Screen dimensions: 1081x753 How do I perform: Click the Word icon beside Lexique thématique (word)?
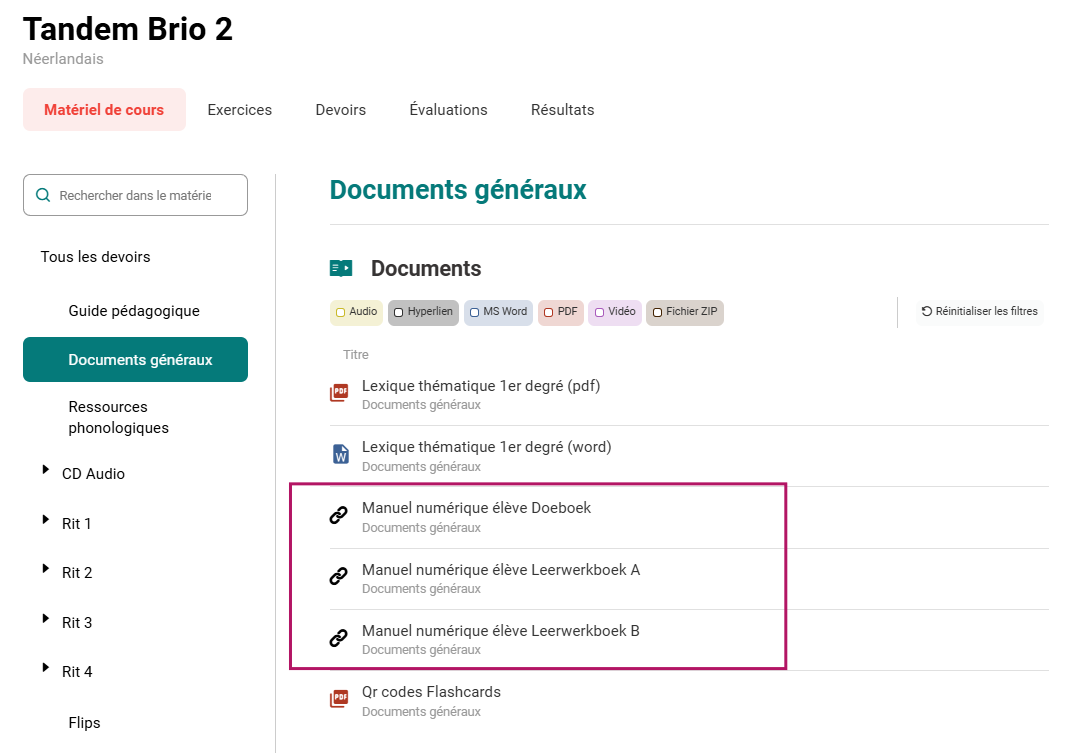[341, 454]
